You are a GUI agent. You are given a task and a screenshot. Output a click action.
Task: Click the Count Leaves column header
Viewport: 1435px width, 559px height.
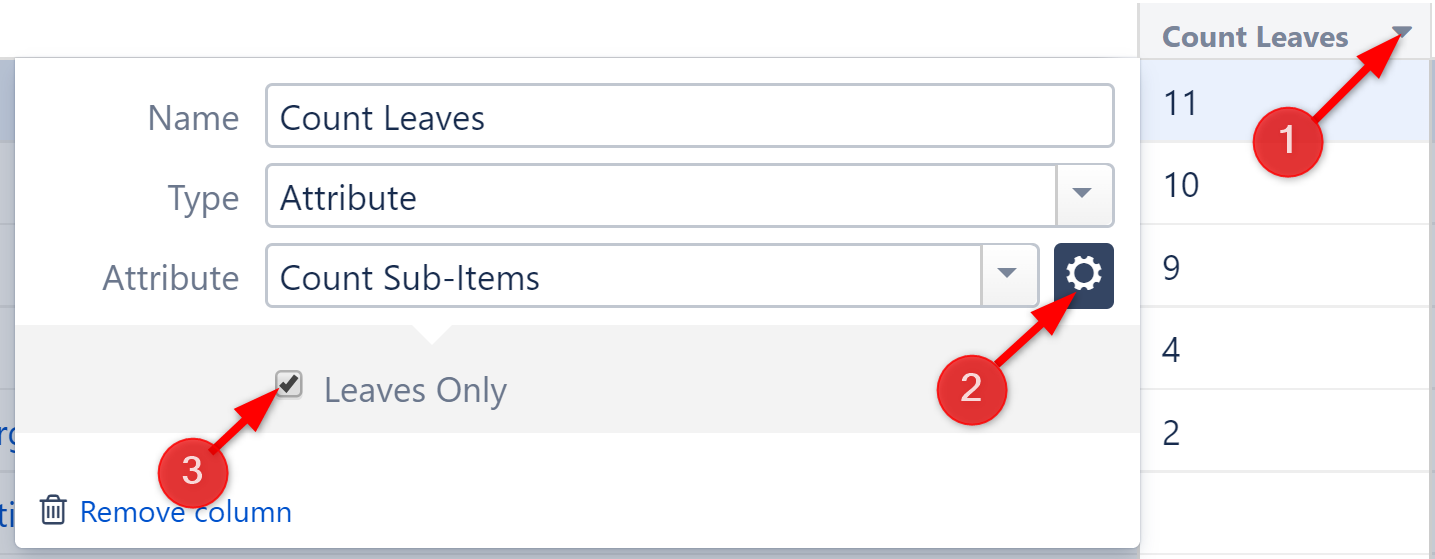(1255, 37)
